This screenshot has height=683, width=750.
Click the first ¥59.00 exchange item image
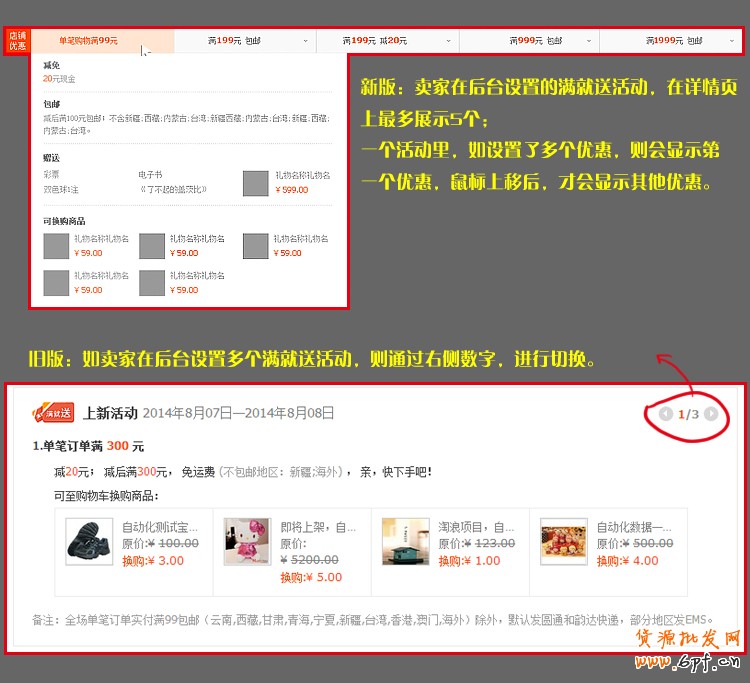click(x=56, y=246)
